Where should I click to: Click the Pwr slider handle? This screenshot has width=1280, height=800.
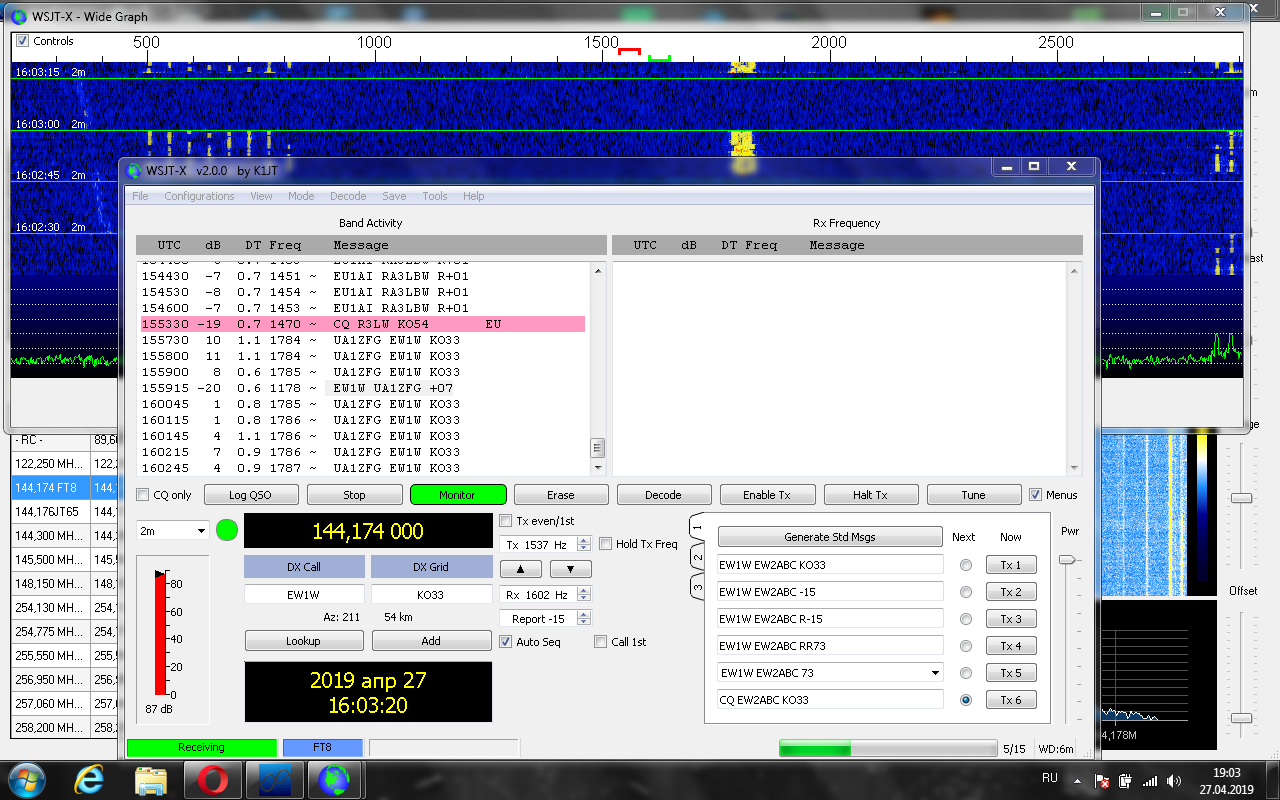(x=1069, y=560)
